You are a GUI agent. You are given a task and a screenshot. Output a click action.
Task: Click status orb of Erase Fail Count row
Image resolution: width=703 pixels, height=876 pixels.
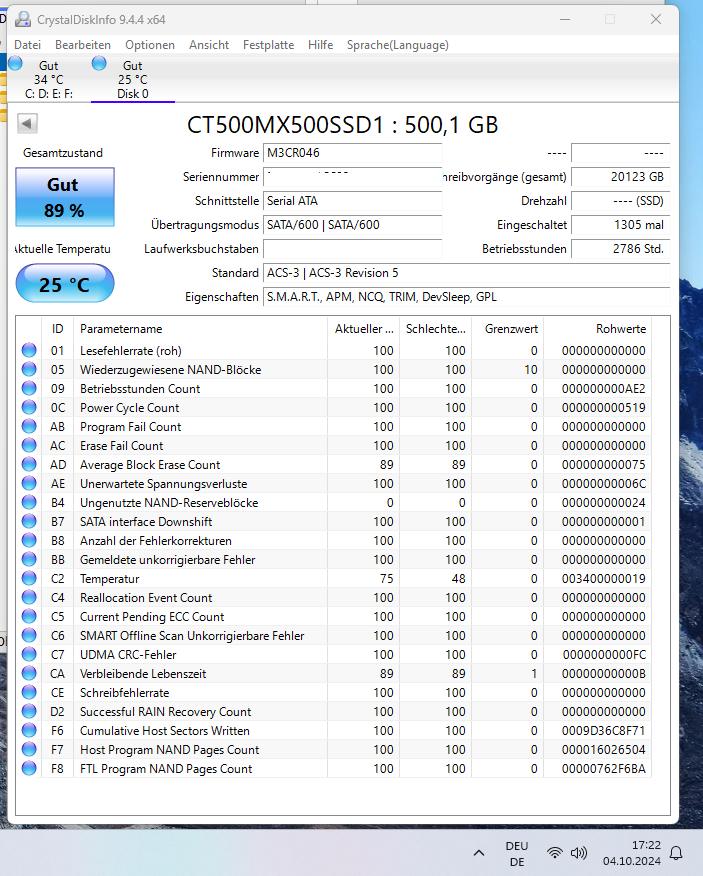29,445
